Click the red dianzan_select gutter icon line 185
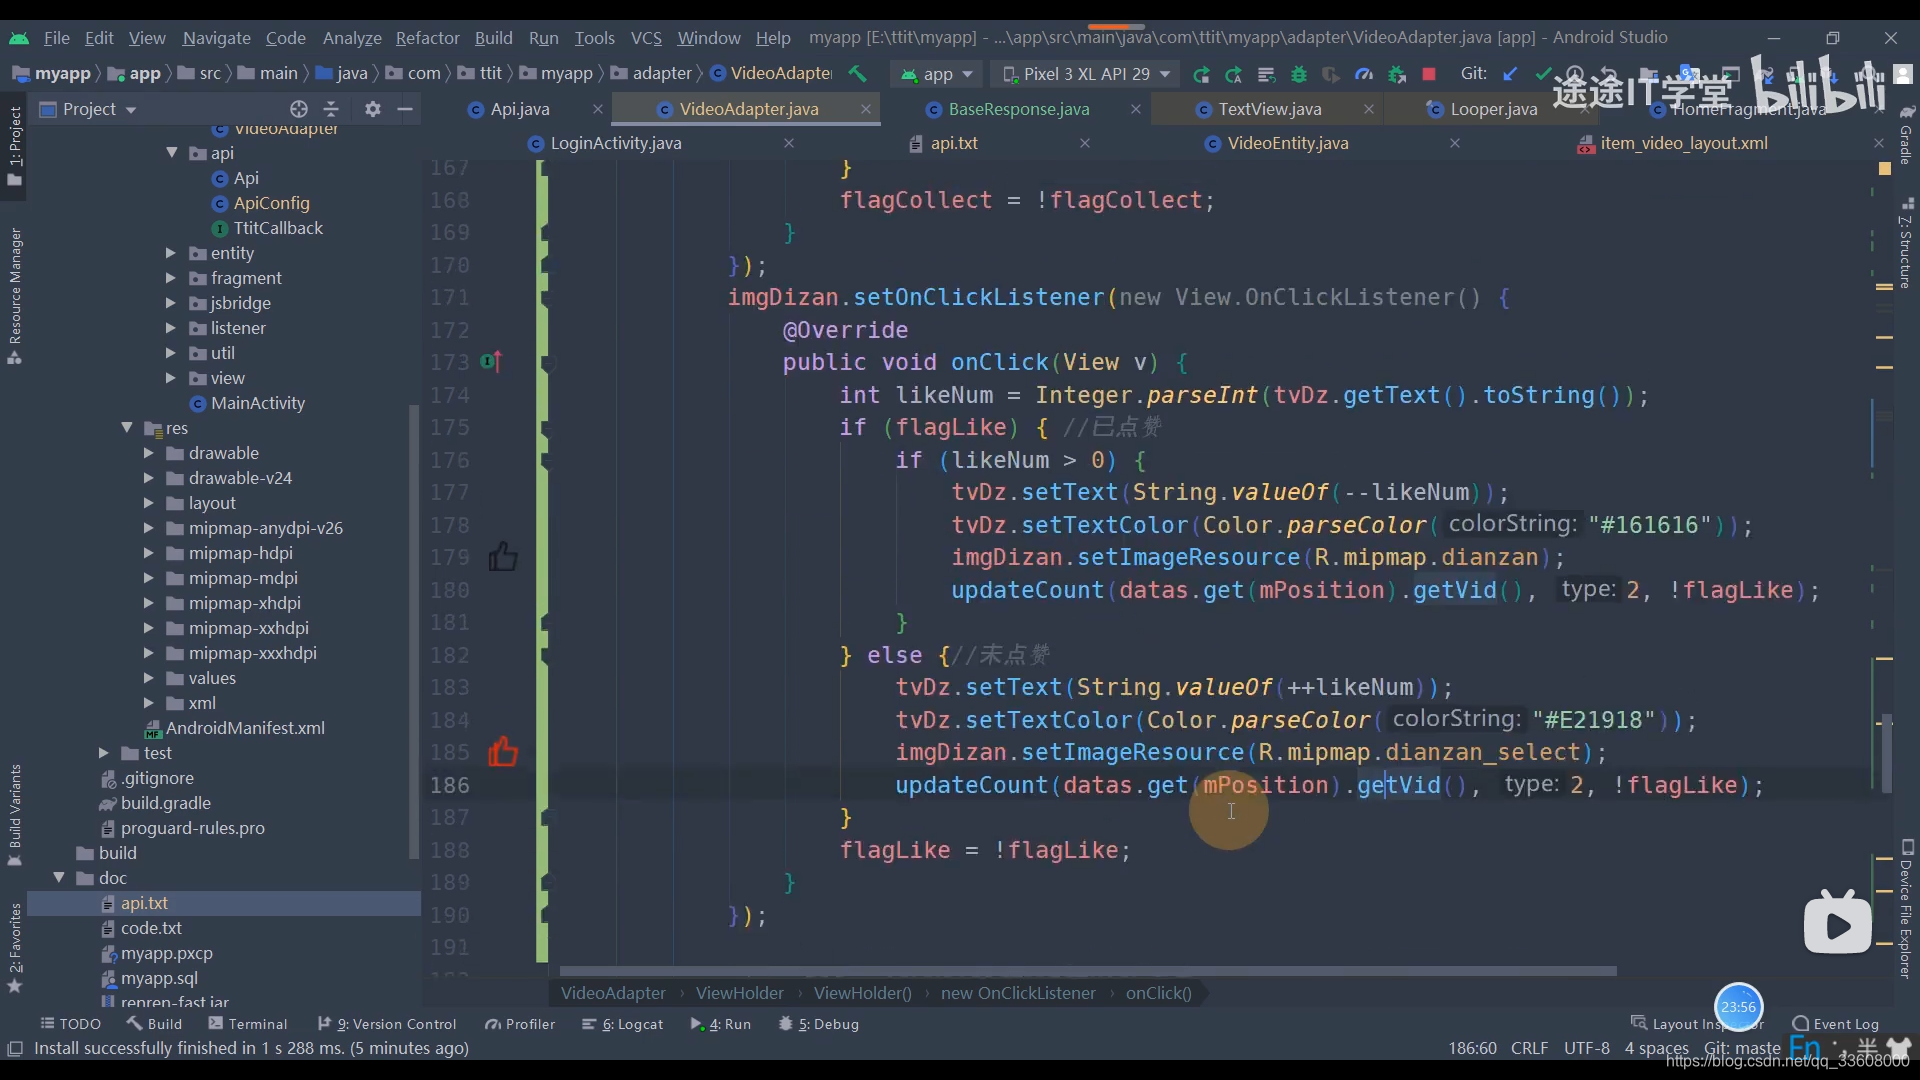The image size is (1920, 1080). [x=502, y=751]
